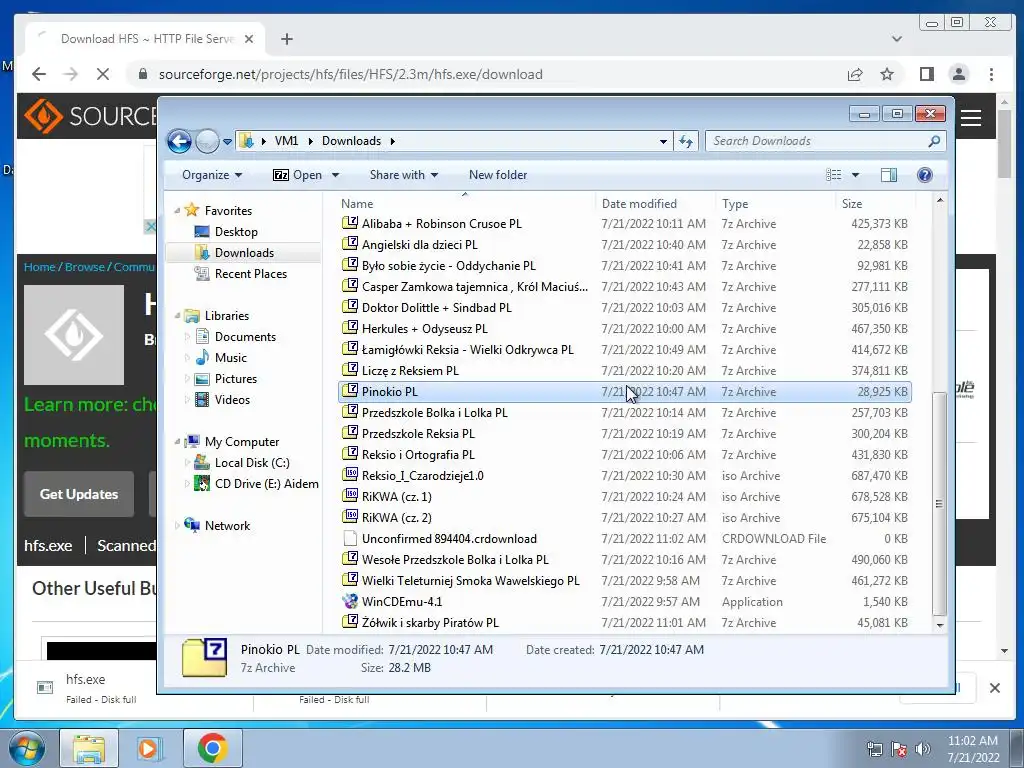1024x768 pixels.
Task: Click the refresh button next to address bar
Action: tap(686, 141)
